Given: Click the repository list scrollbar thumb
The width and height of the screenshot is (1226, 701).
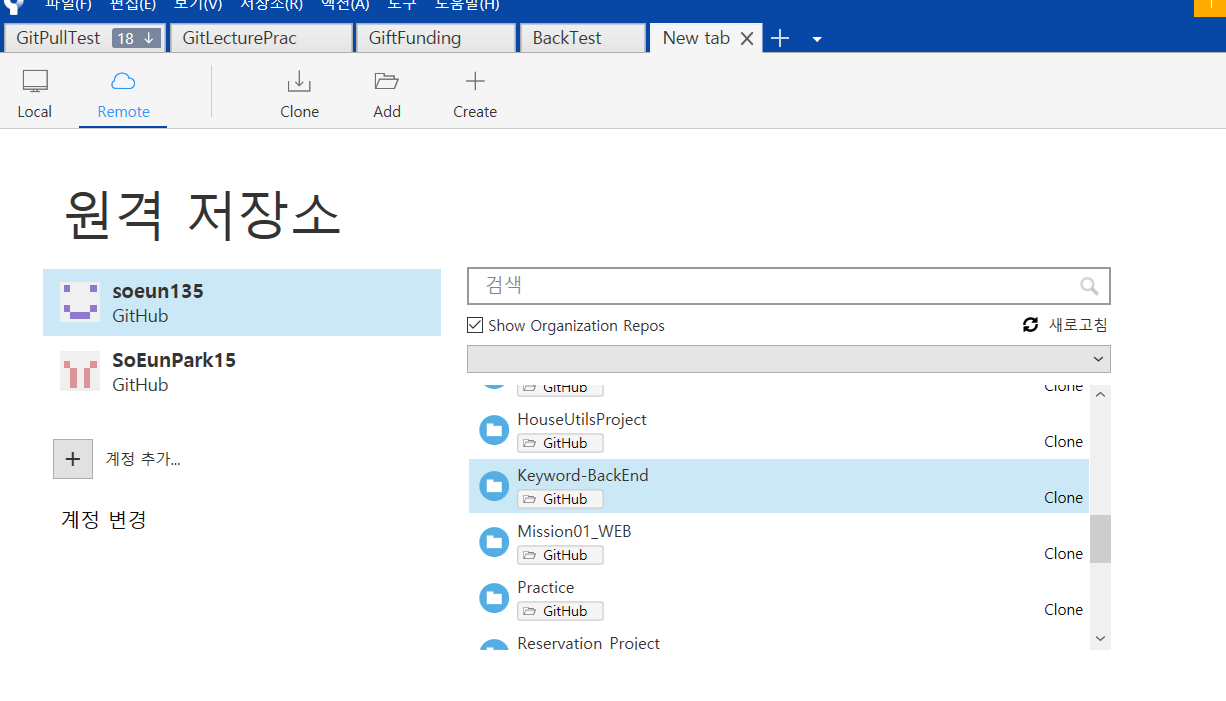Looking at the screenshot, I should tap(1100, 539).
